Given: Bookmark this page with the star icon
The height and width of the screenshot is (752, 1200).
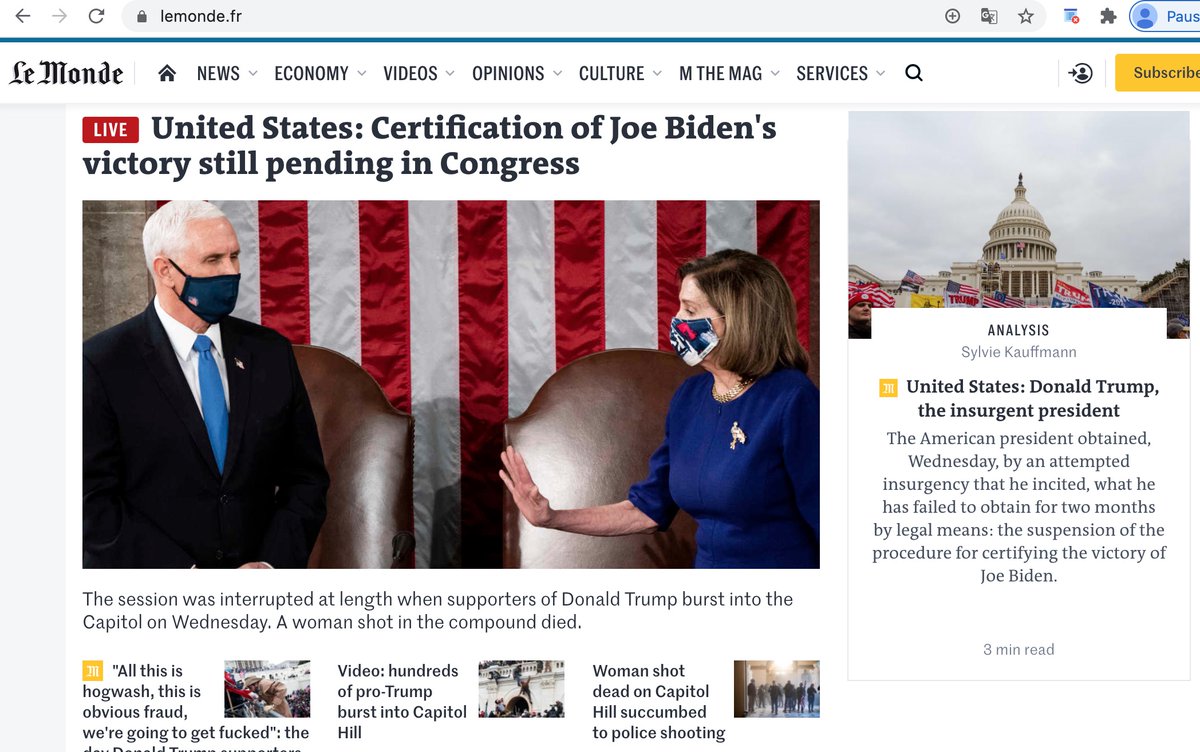Looking at the screenshot, I should coord(1026,16).
